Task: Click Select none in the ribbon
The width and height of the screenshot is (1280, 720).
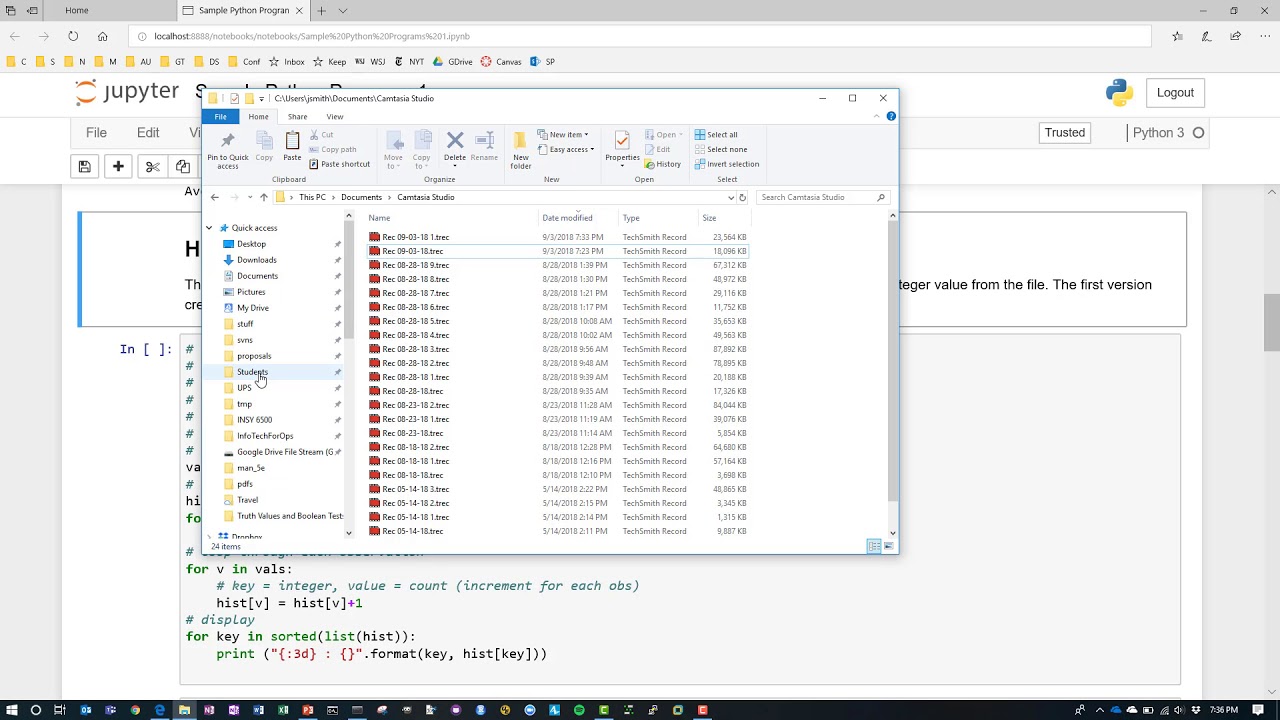Action: (x=721, y=150)
